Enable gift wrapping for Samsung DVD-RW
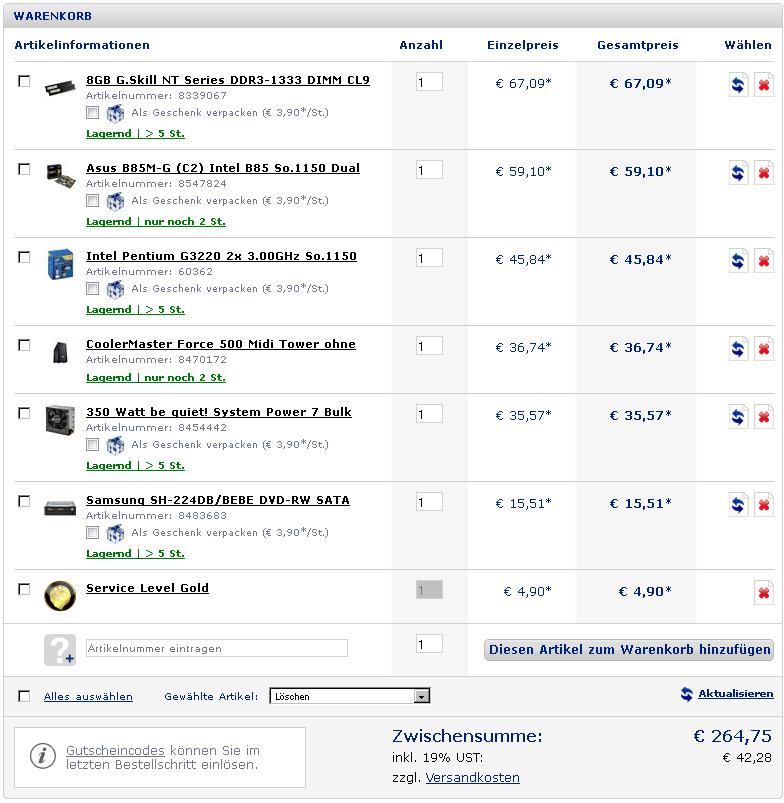This screenshot has height=803, width=784. (x=92, y=533)
